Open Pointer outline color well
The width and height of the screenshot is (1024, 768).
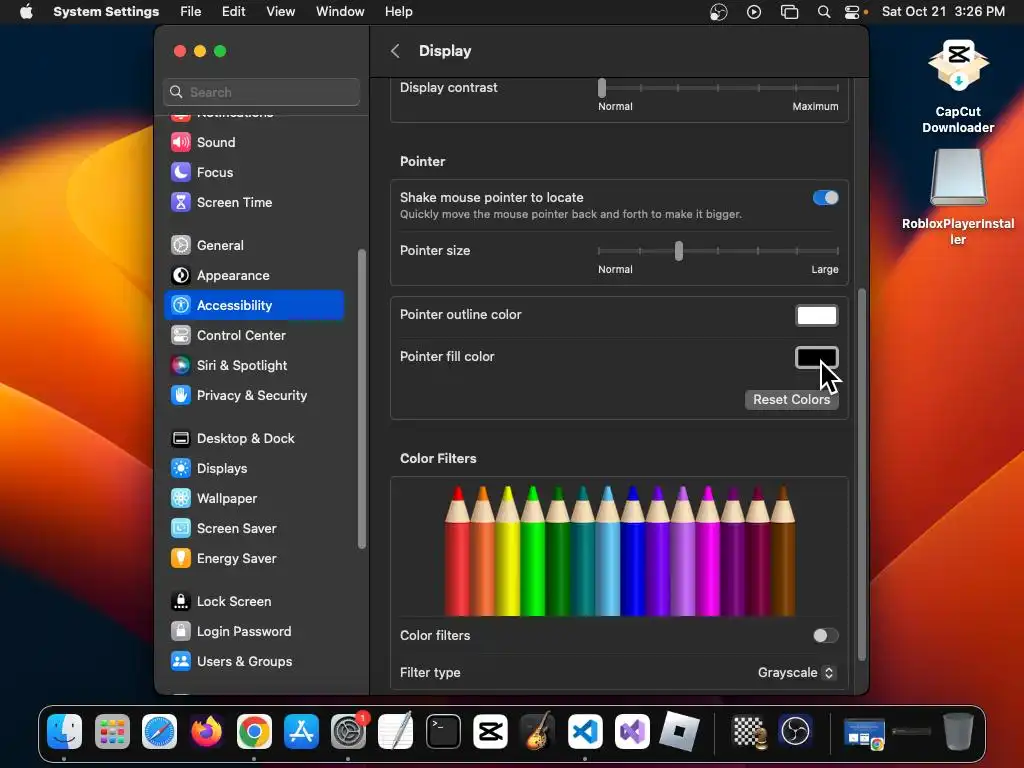tap(816, 315)
